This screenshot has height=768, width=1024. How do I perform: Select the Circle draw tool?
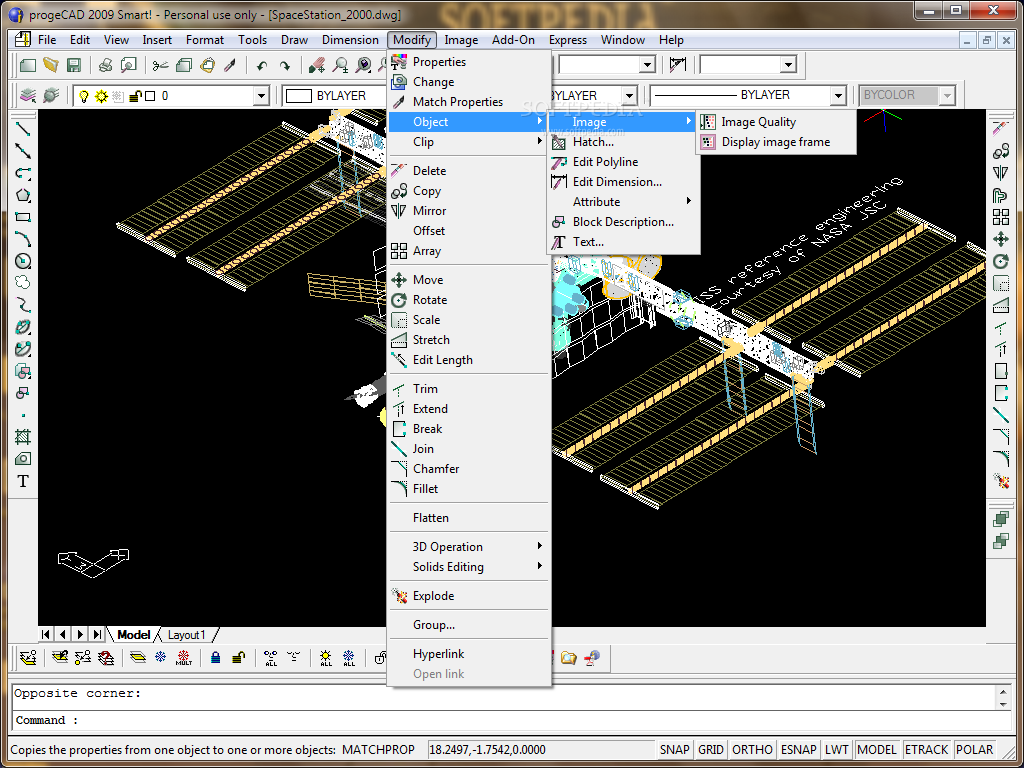[23, 261]
